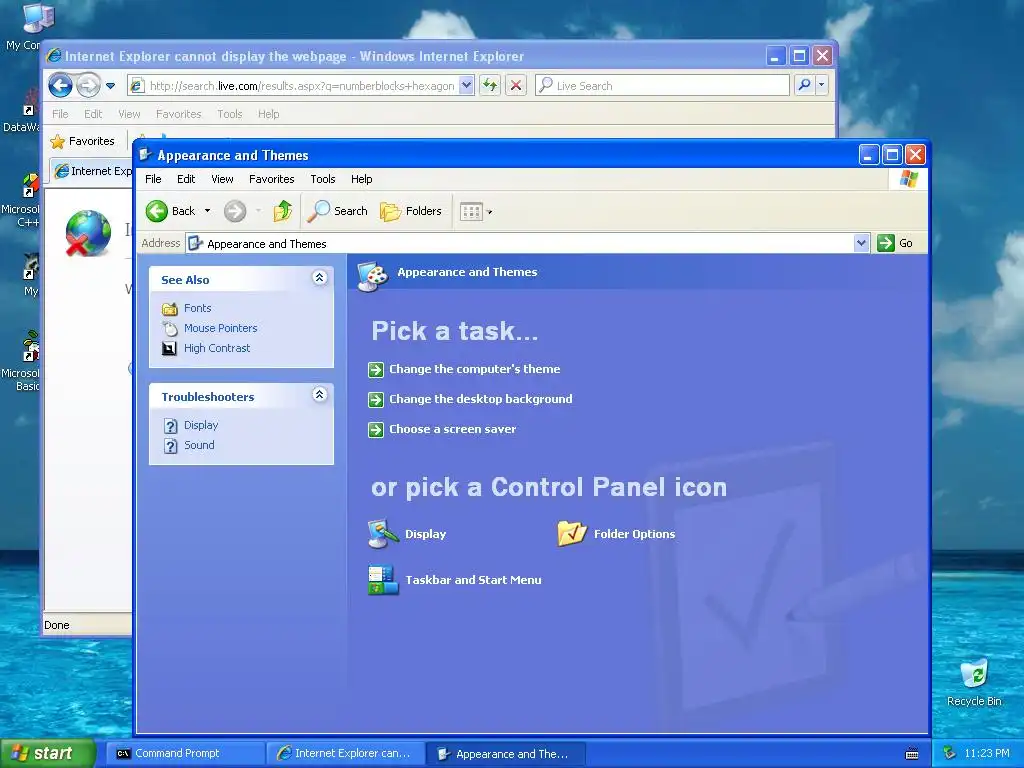Open search provider dropdown in Internet Explorer
This screenshot has width=1024, height=768.
pyautogui.click(x=822, y=85)
